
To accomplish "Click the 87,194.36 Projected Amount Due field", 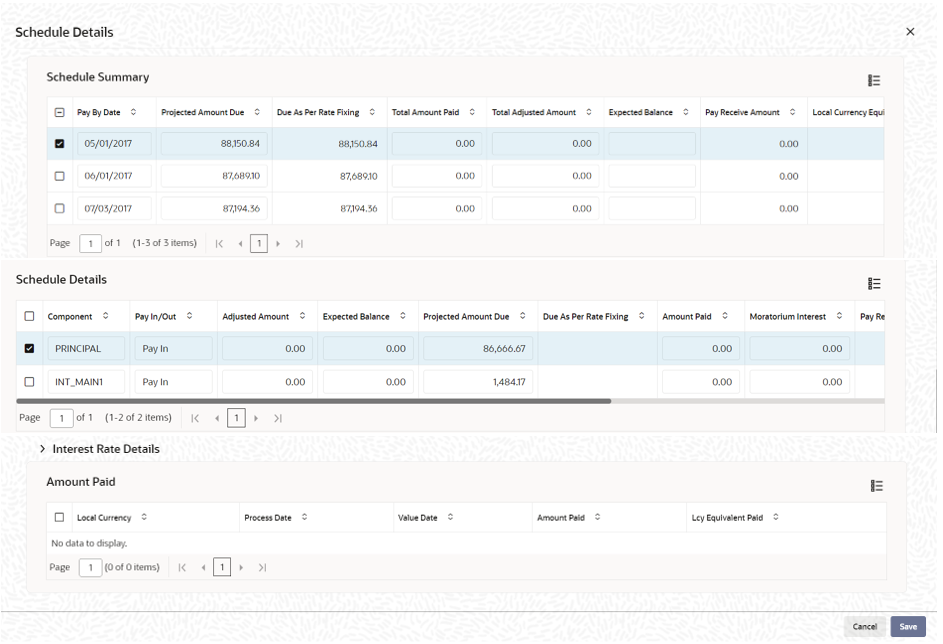I will [x=214, y=208].
